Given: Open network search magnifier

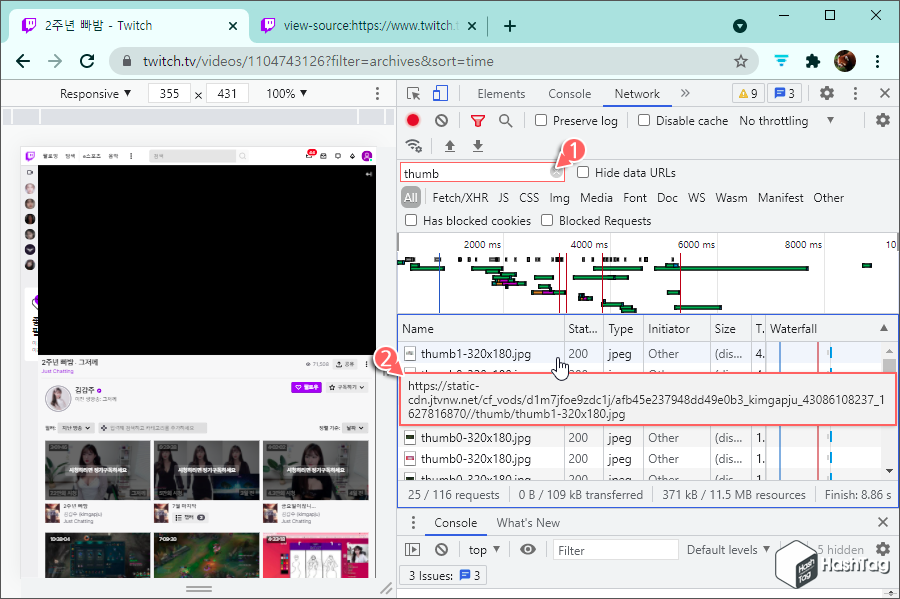Looking at the screenshot, I should [x=505, y=120].
